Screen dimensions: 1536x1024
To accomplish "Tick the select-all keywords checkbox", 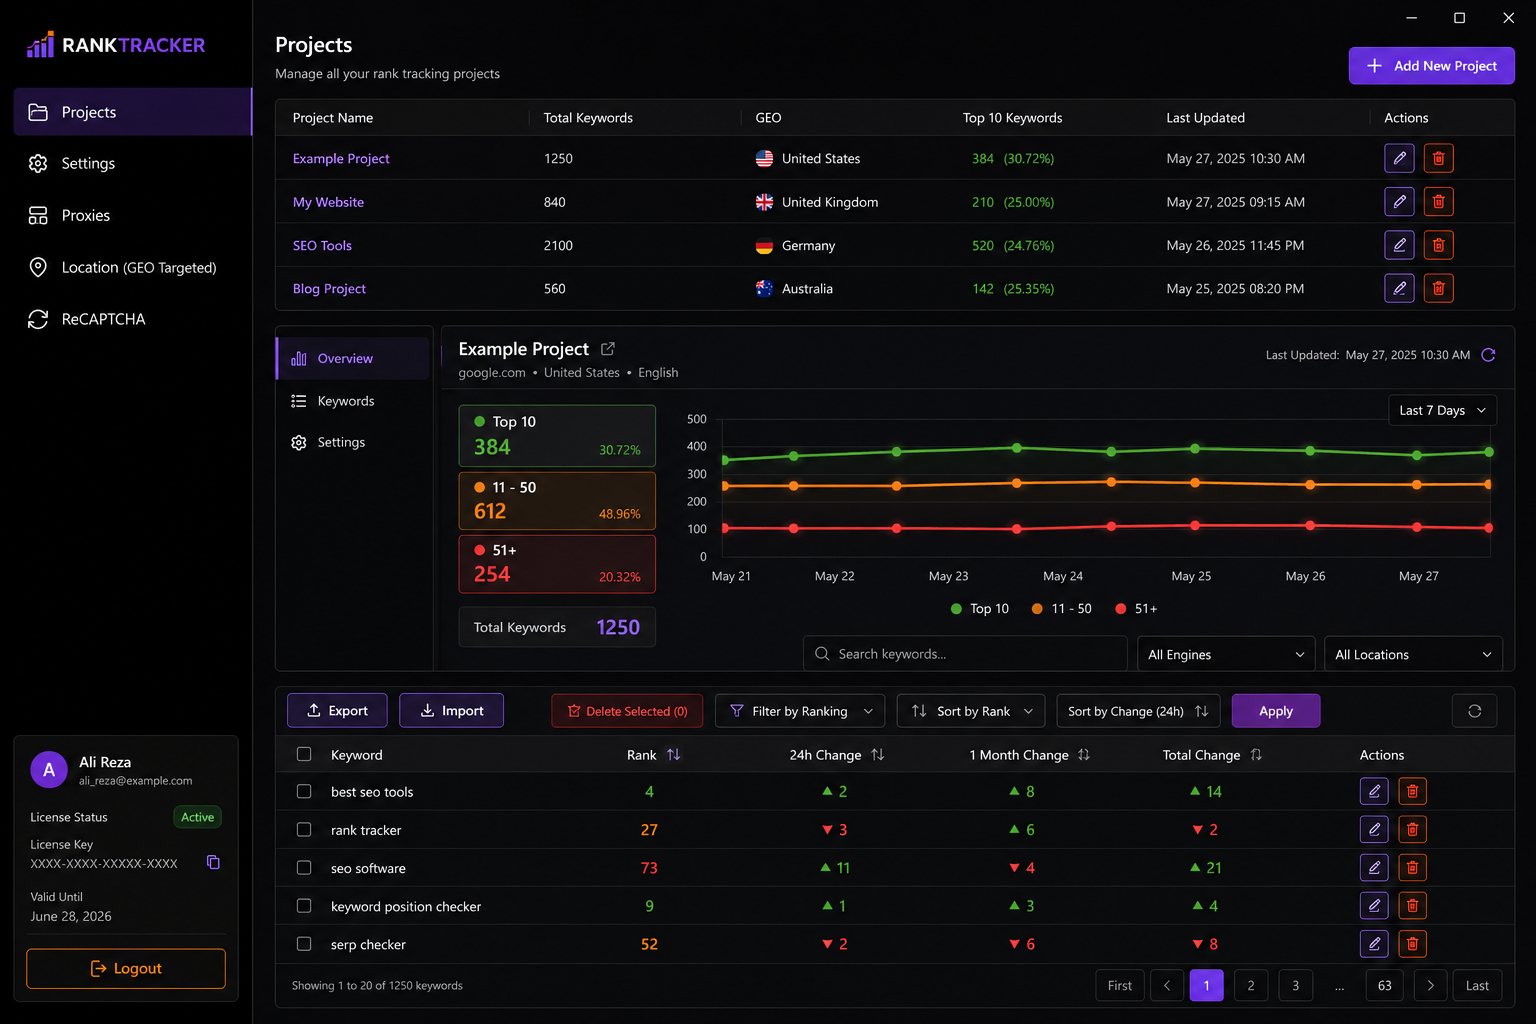I will click(x=304, y=754).
